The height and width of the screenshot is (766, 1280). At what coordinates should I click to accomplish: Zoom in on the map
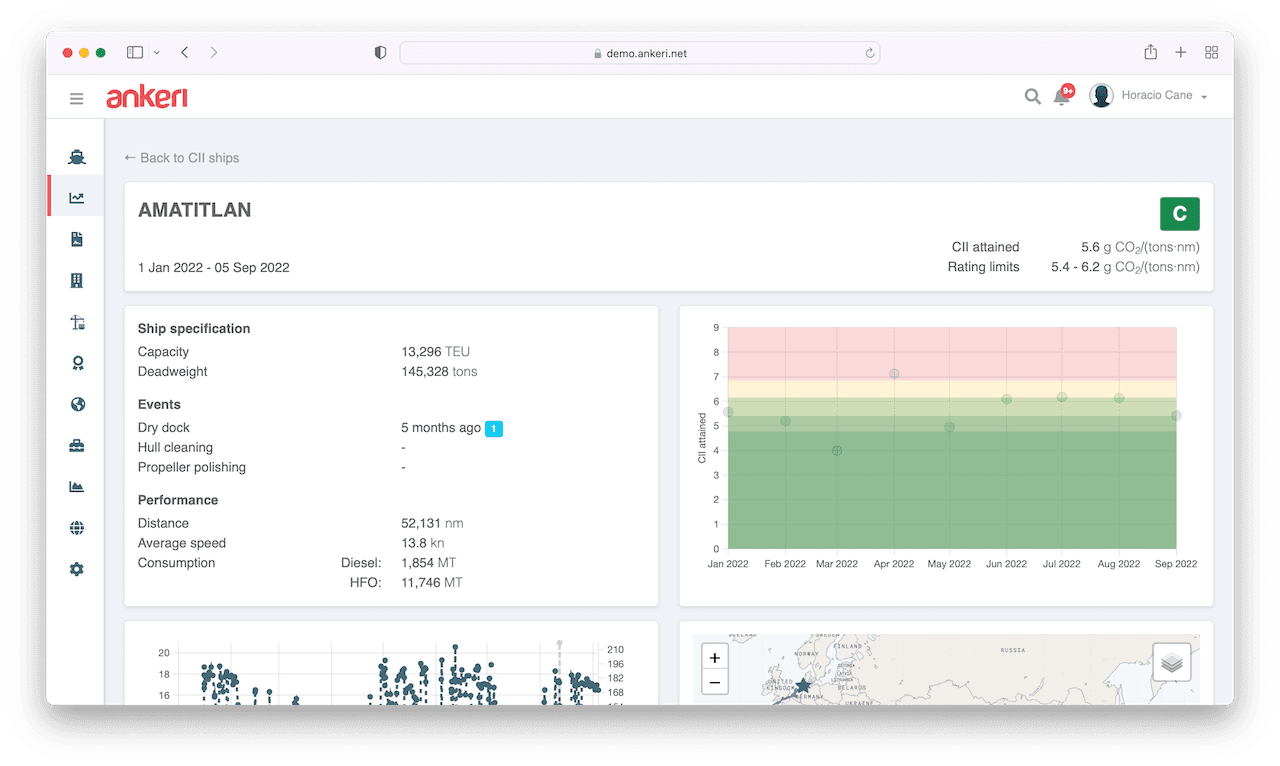point(714,658)
